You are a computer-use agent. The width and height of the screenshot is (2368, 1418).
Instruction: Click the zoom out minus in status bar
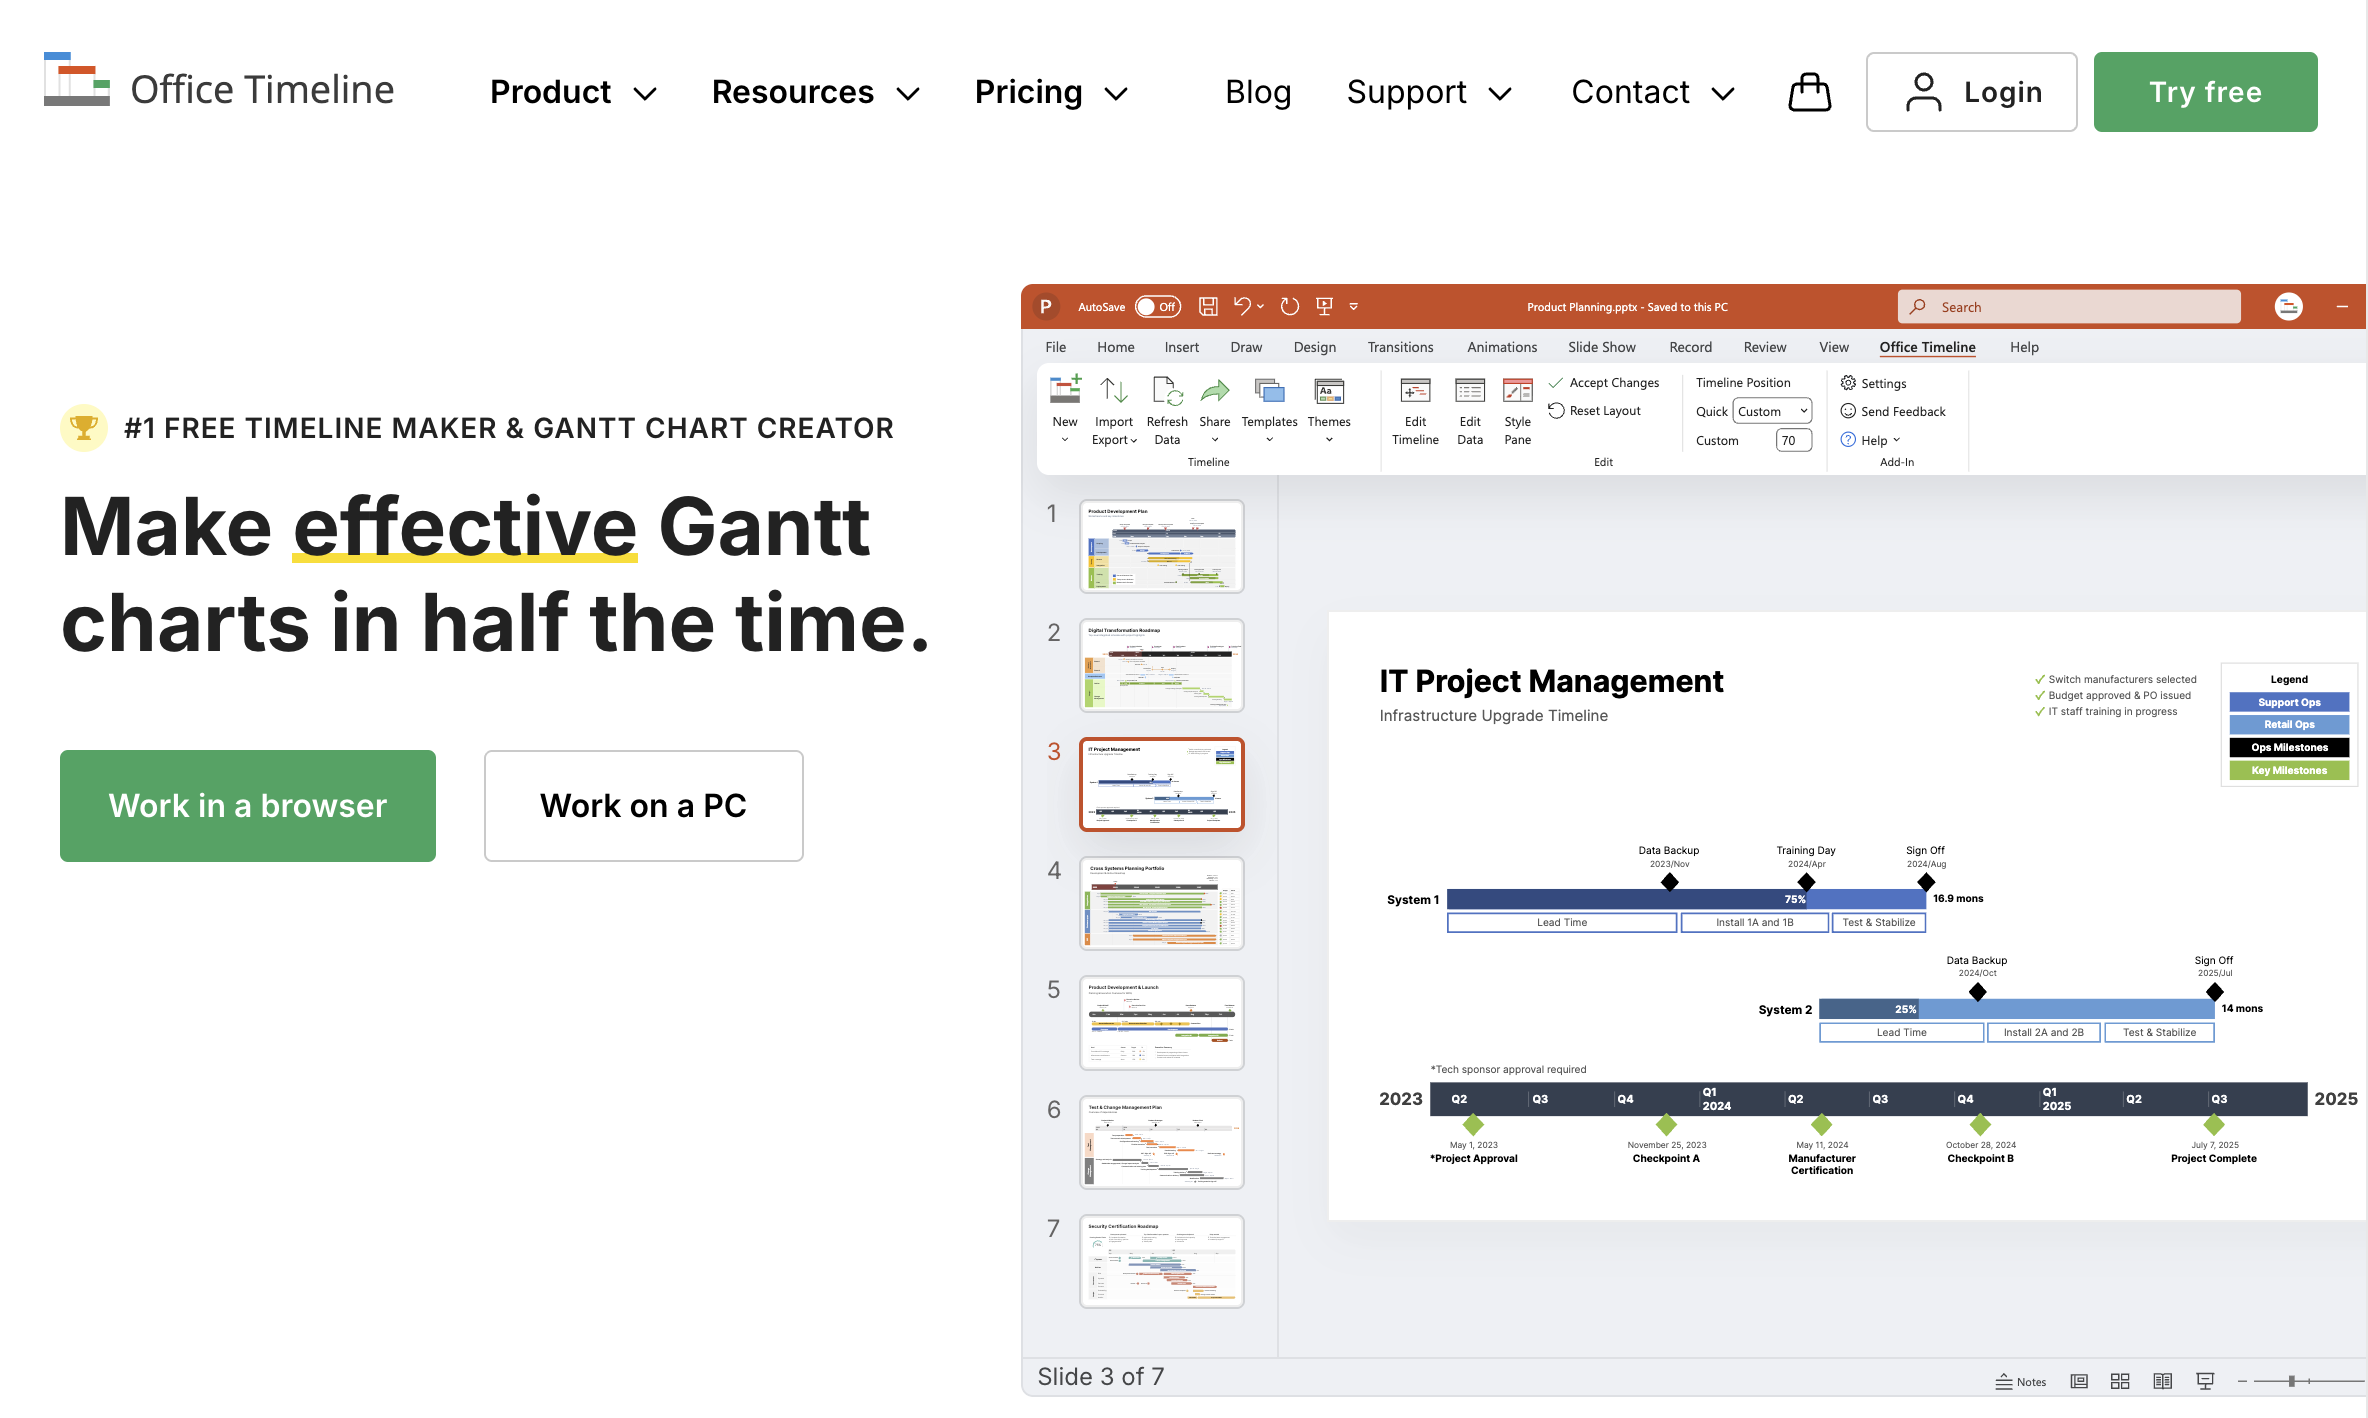tap(2242, 1381)
